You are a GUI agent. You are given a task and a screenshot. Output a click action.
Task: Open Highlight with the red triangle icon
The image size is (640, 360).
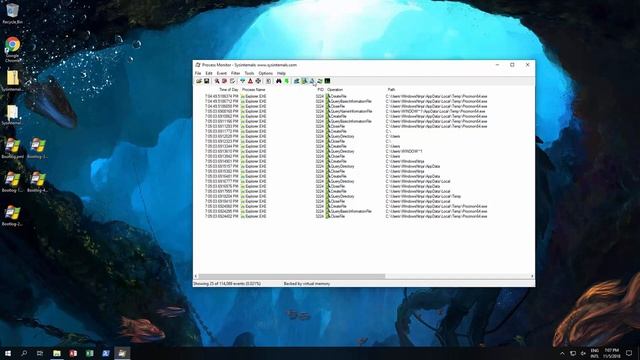(250, 81)
